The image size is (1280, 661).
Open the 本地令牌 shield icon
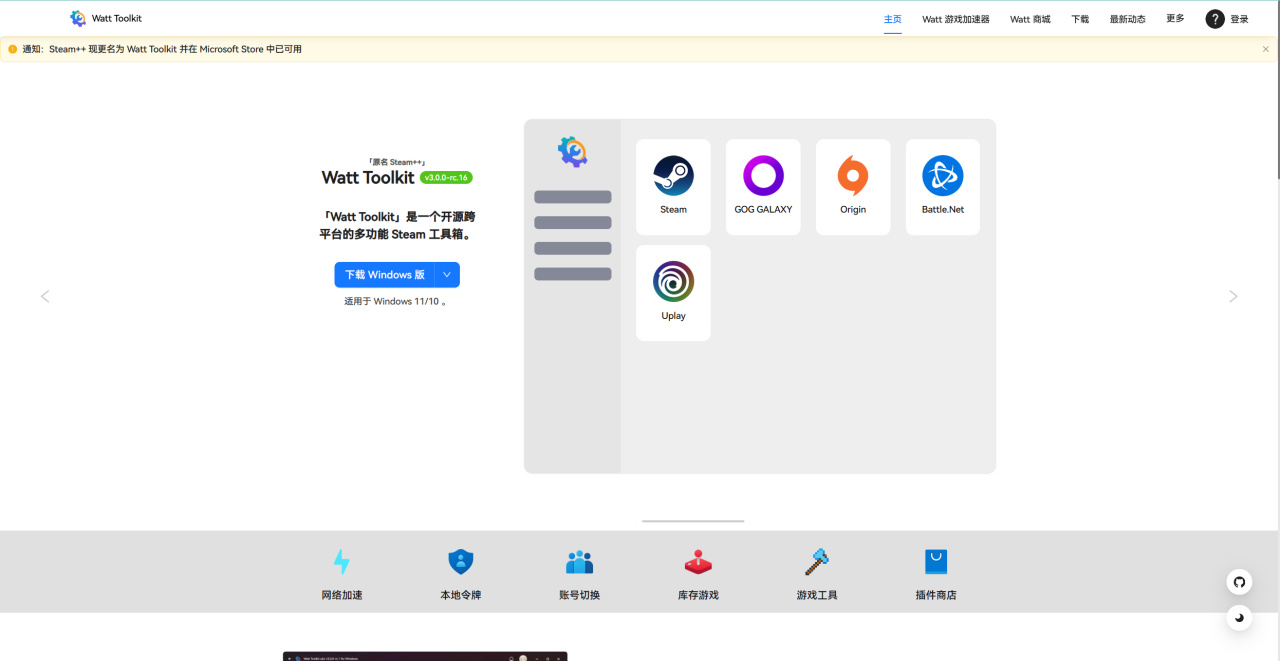click(461, 562)
